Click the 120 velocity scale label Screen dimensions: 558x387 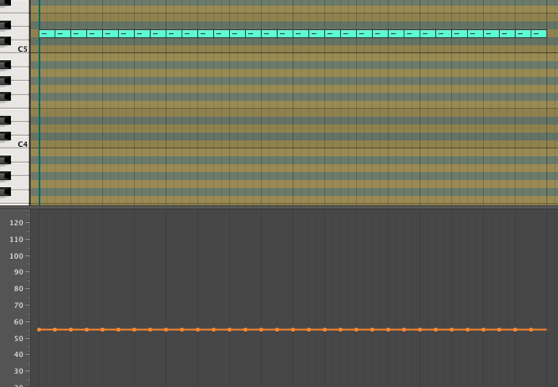pos(16,223)
